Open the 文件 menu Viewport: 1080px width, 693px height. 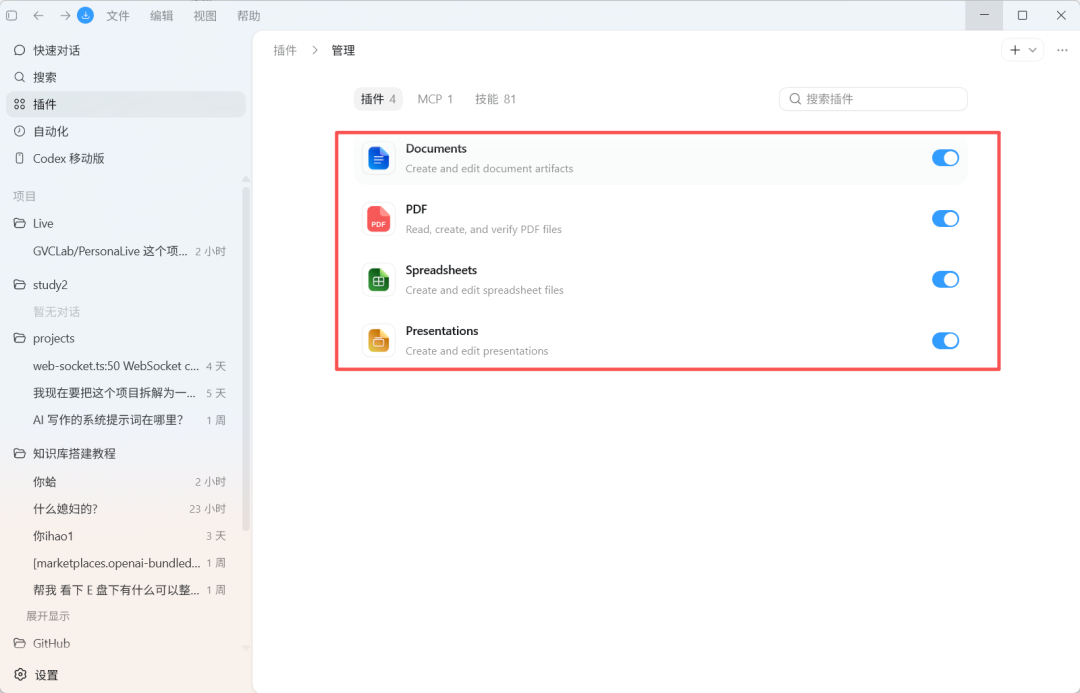(x=118, y=15)
